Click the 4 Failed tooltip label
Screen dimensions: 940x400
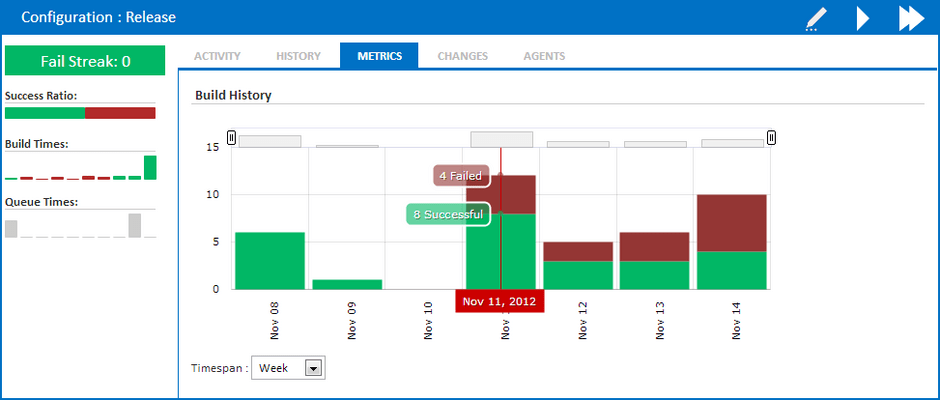460,176
